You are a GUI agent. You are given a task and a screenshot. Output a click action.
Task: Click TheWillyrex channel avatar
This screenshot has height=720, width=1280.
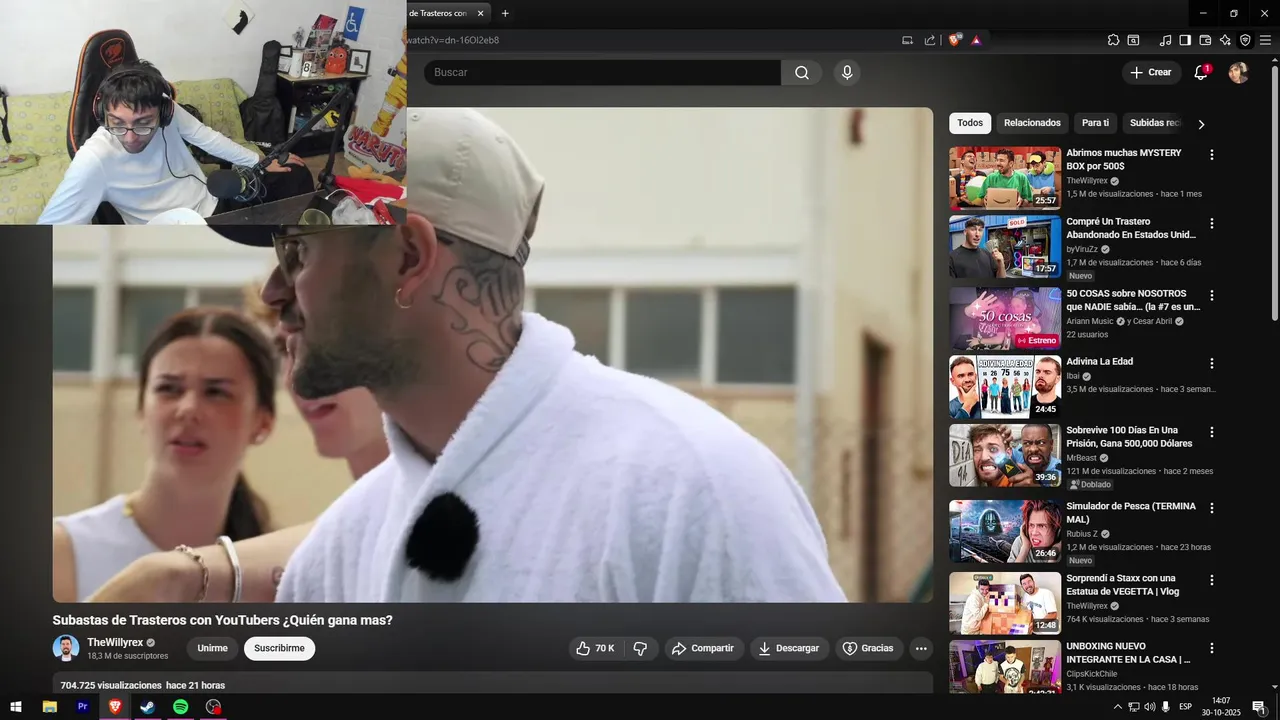[66, 648]
